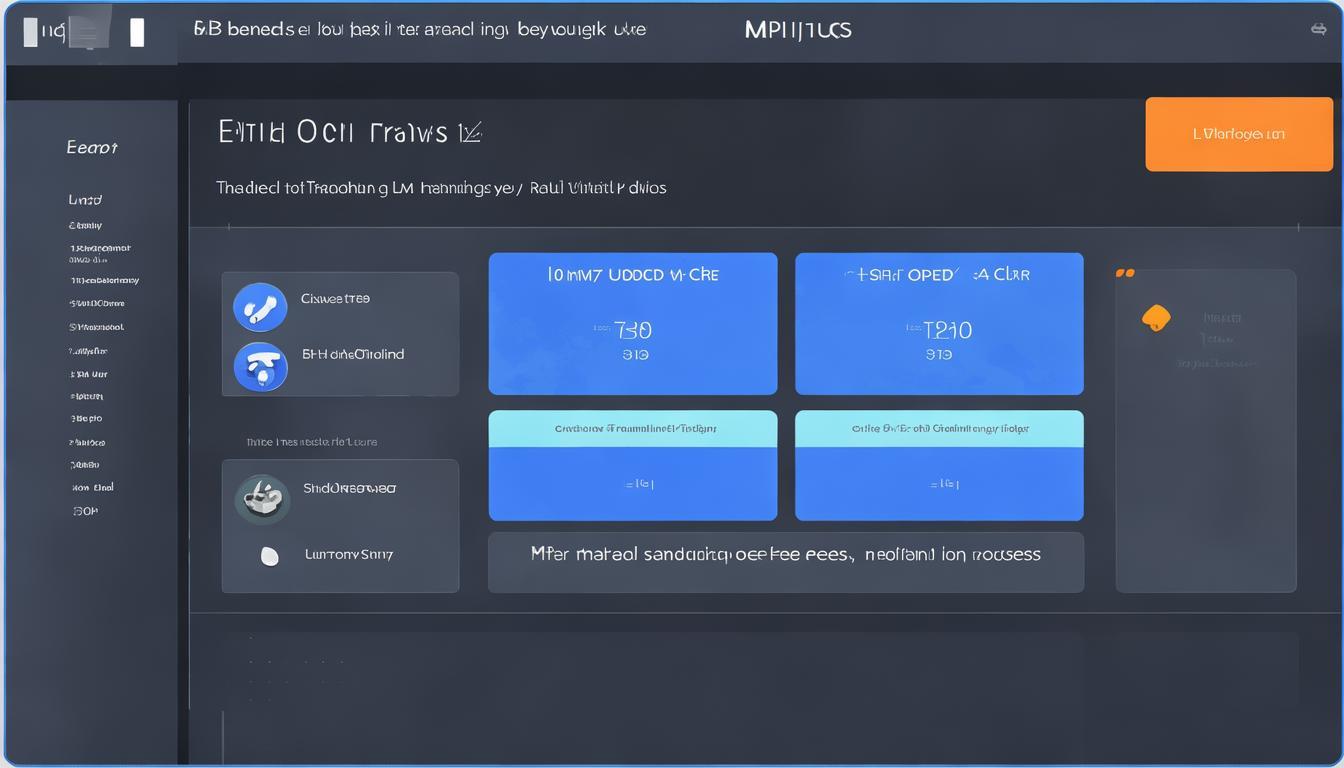Open the blue card showing 'T210'

[x=938, y=324]
